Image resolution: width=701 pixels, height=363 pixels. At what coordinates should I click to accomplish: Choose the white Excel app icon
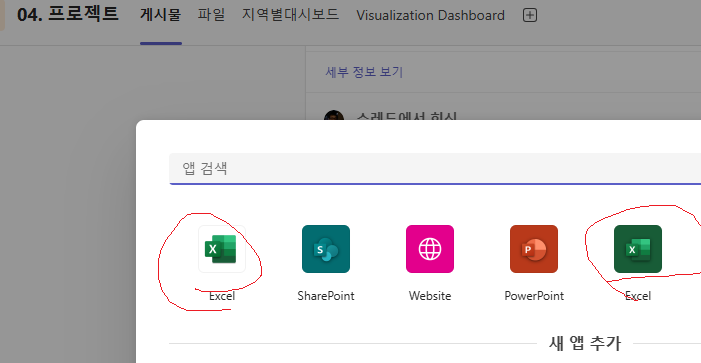[x=222, y=249]
